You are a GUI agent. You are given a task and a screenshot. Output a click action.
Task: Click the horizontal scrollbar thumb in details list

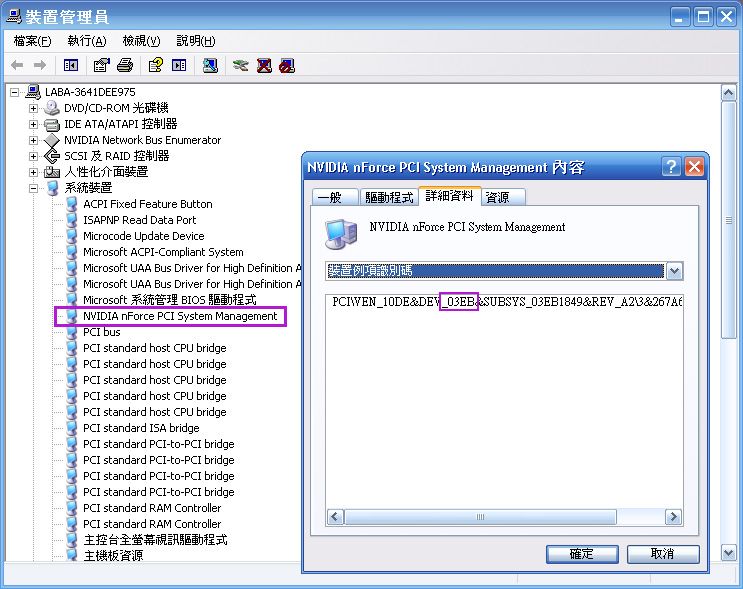pos(480,517)
